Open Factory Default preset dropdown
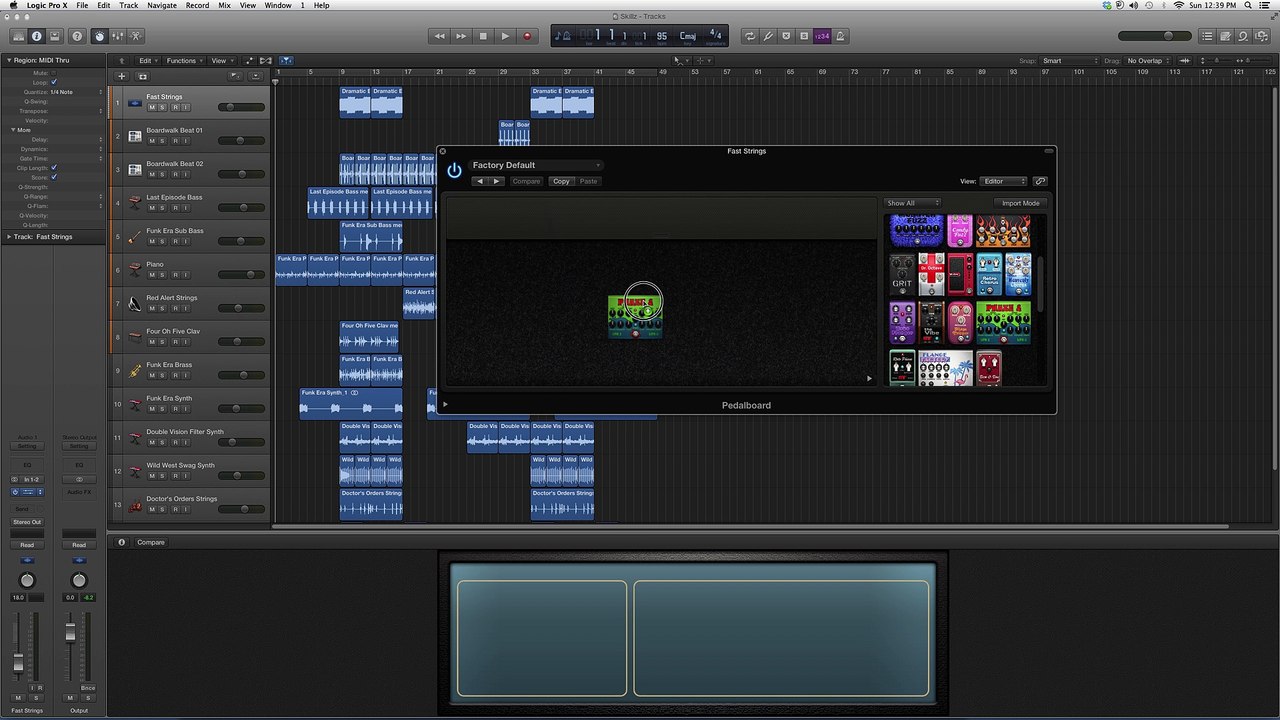 click(535, 165)
